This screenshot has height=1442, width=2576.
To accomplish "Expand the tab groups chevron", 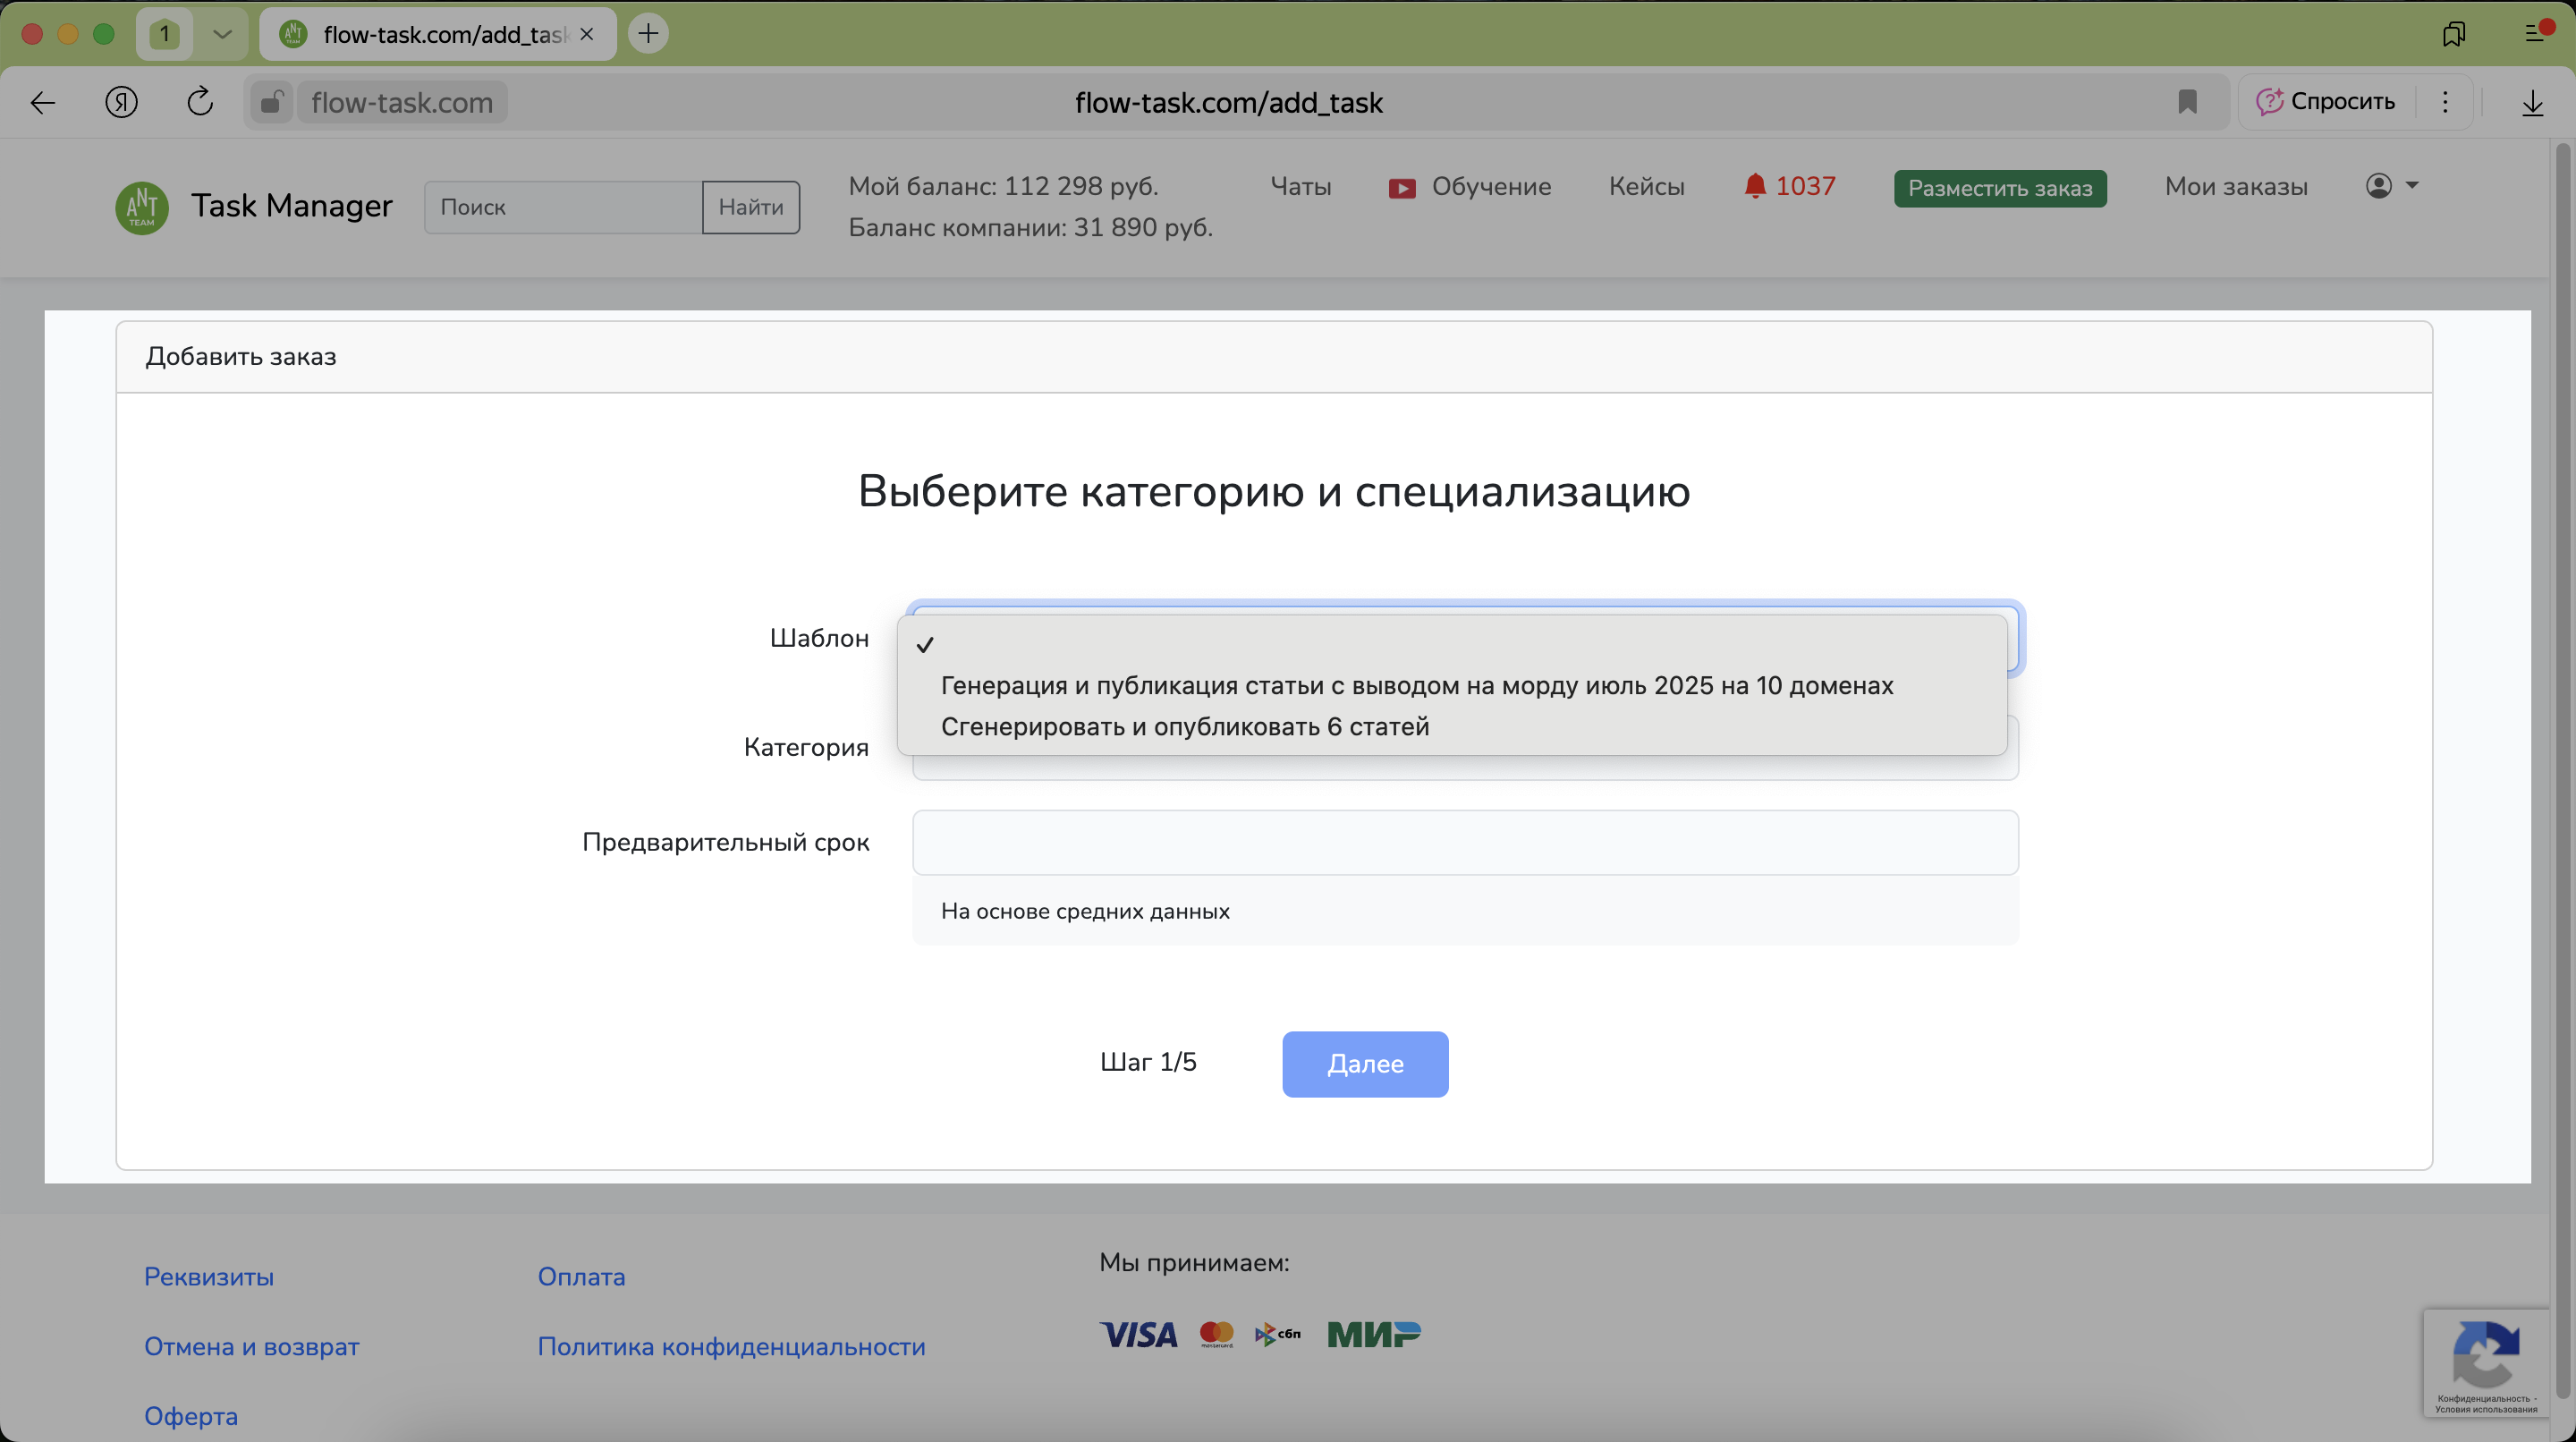I will point(222,34).
